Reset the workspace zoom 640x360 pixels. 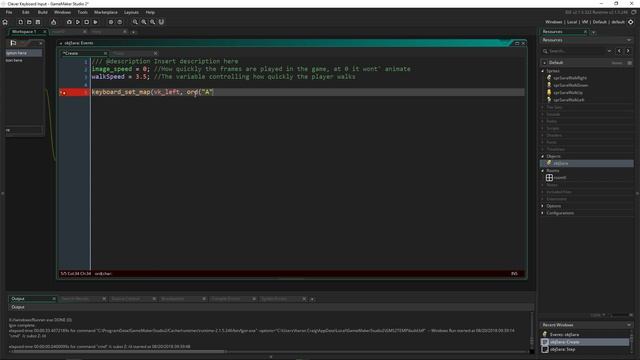144,22
